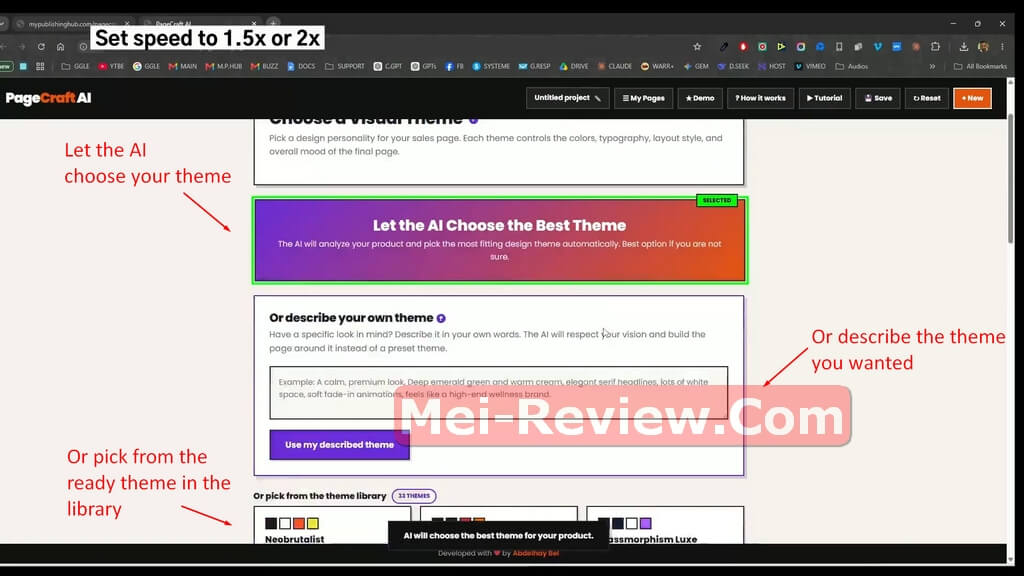Open the M.P.HUB Gmail bookmark

point(223,66)
